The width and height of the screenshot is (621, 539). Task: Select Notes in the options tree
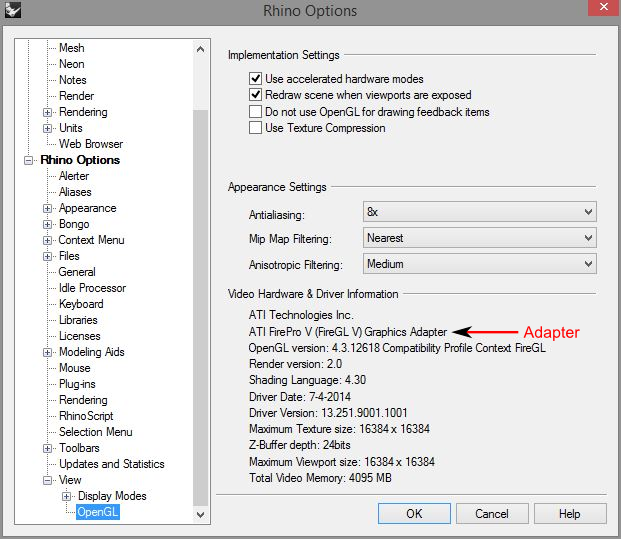click(x=73, y=80)
